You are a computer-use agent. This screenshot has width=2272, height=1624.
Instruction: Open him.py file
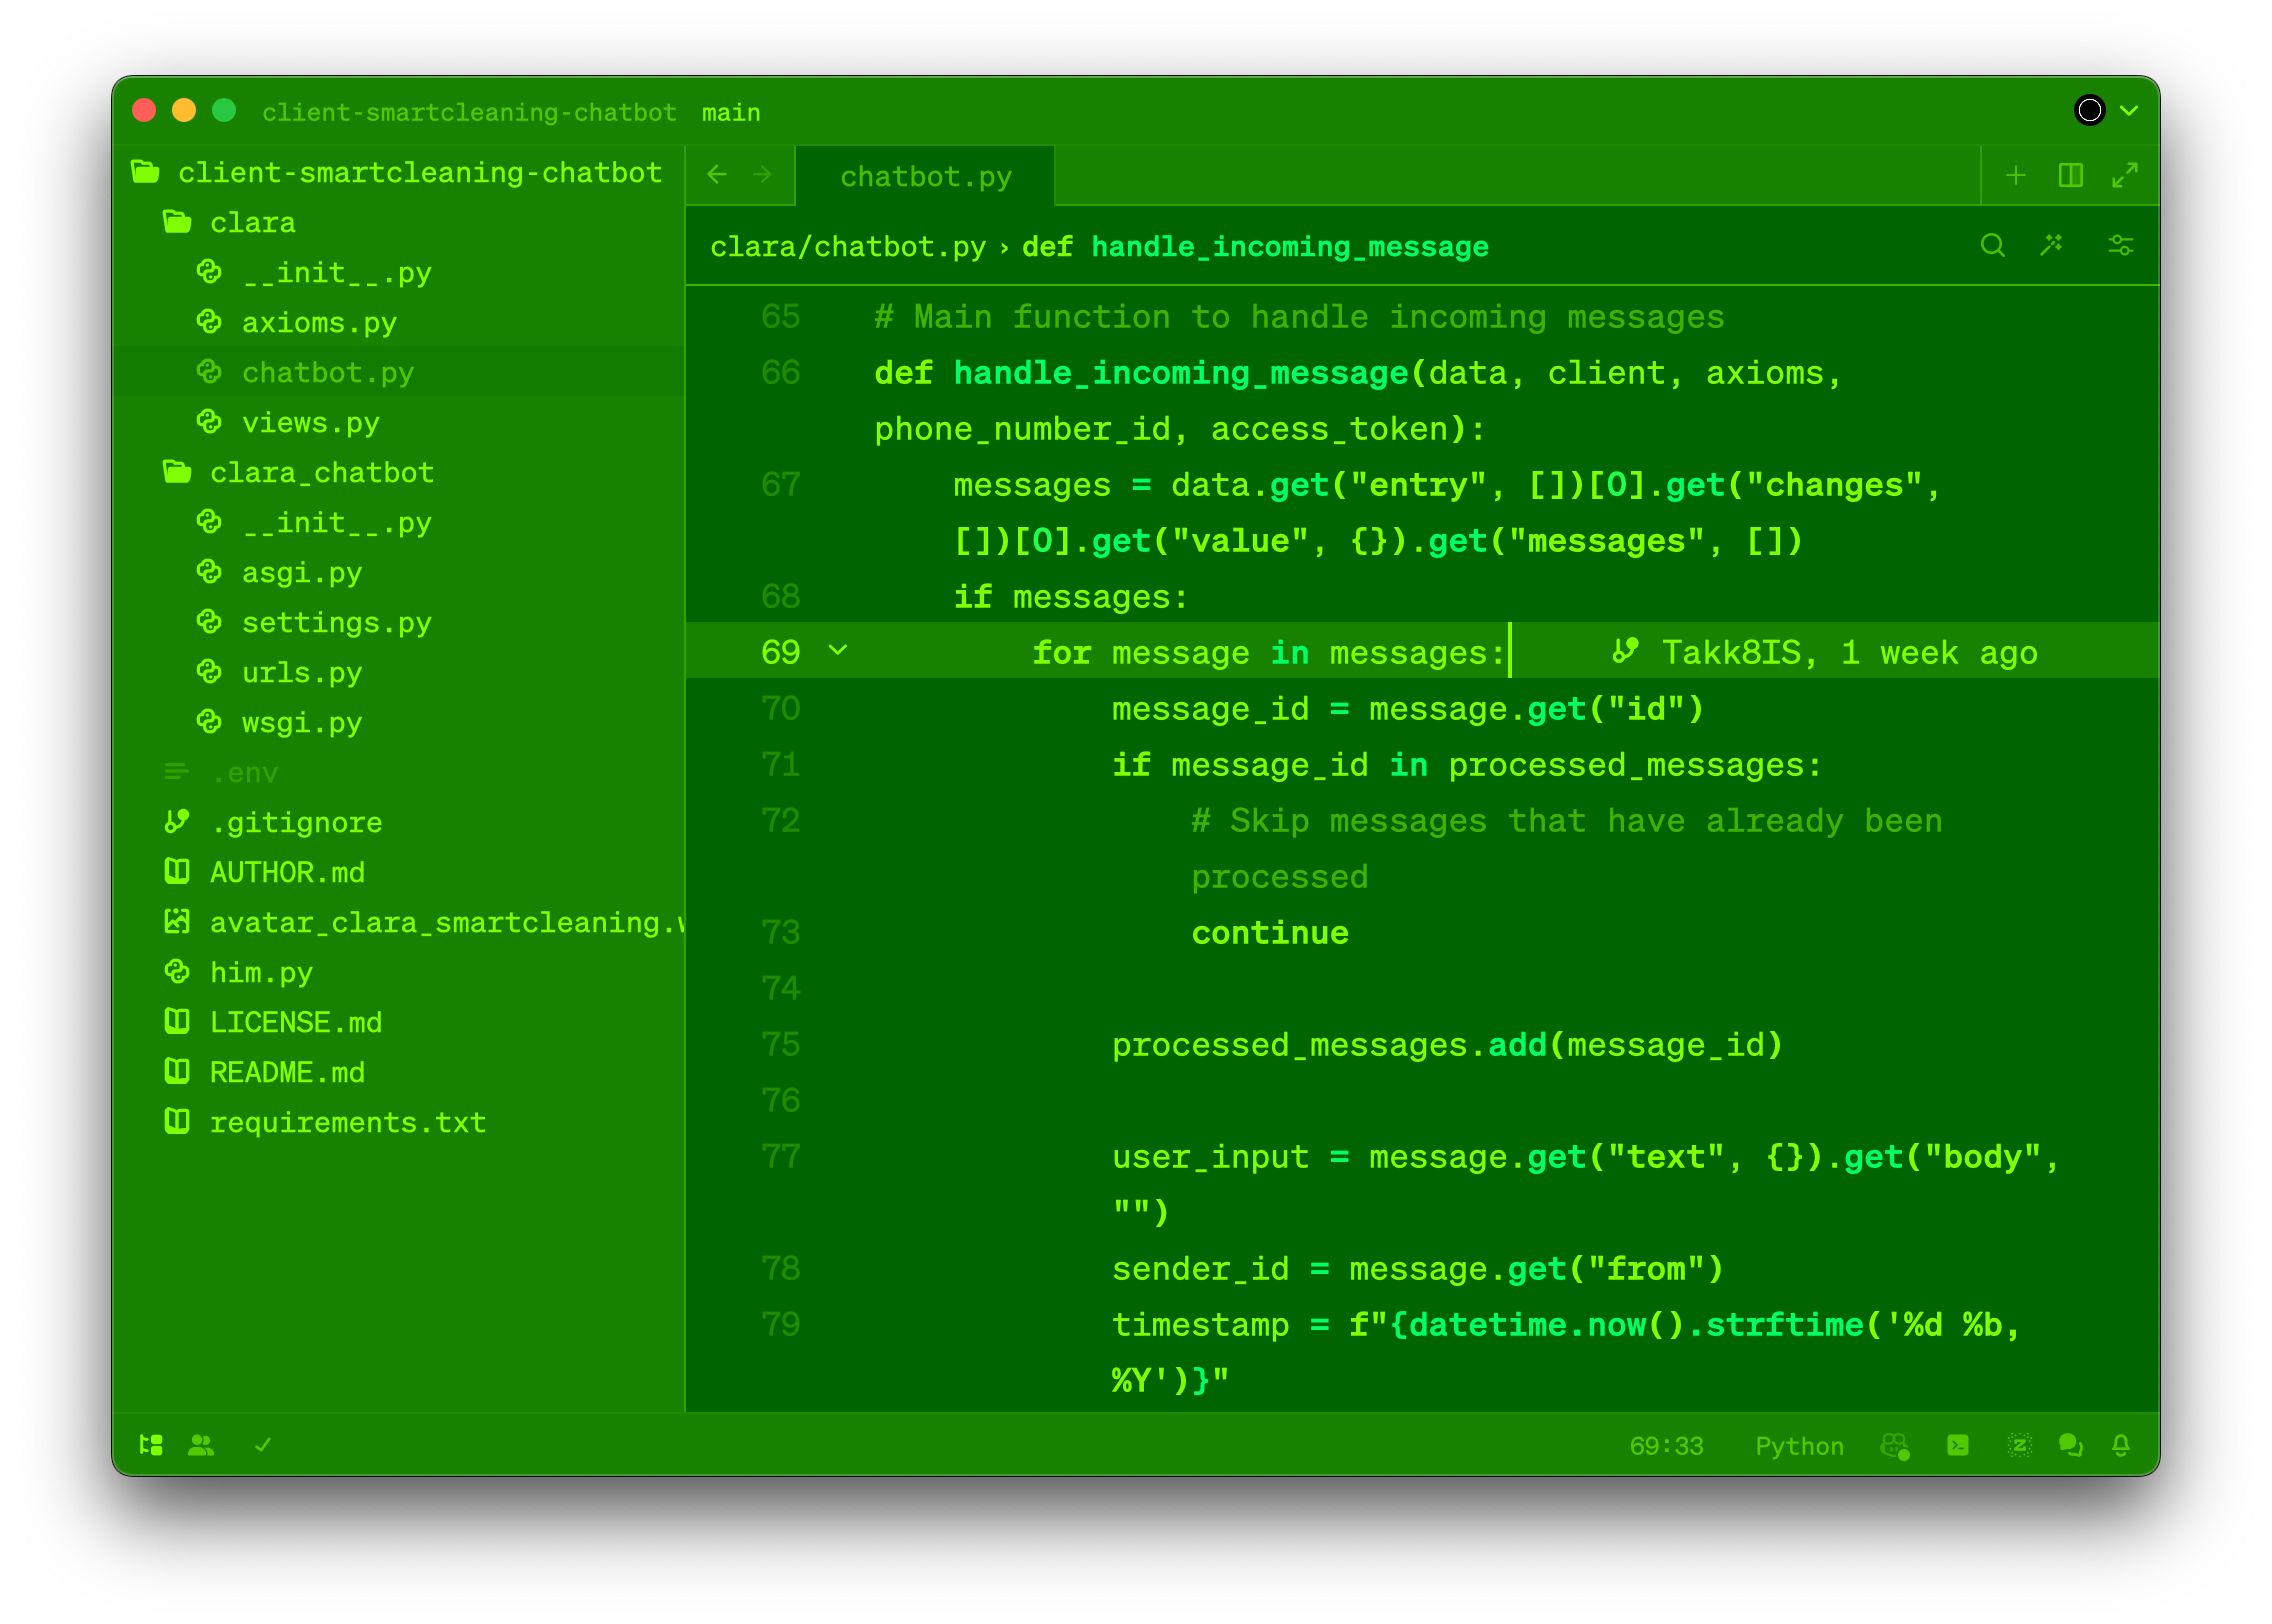pos(399,972)
